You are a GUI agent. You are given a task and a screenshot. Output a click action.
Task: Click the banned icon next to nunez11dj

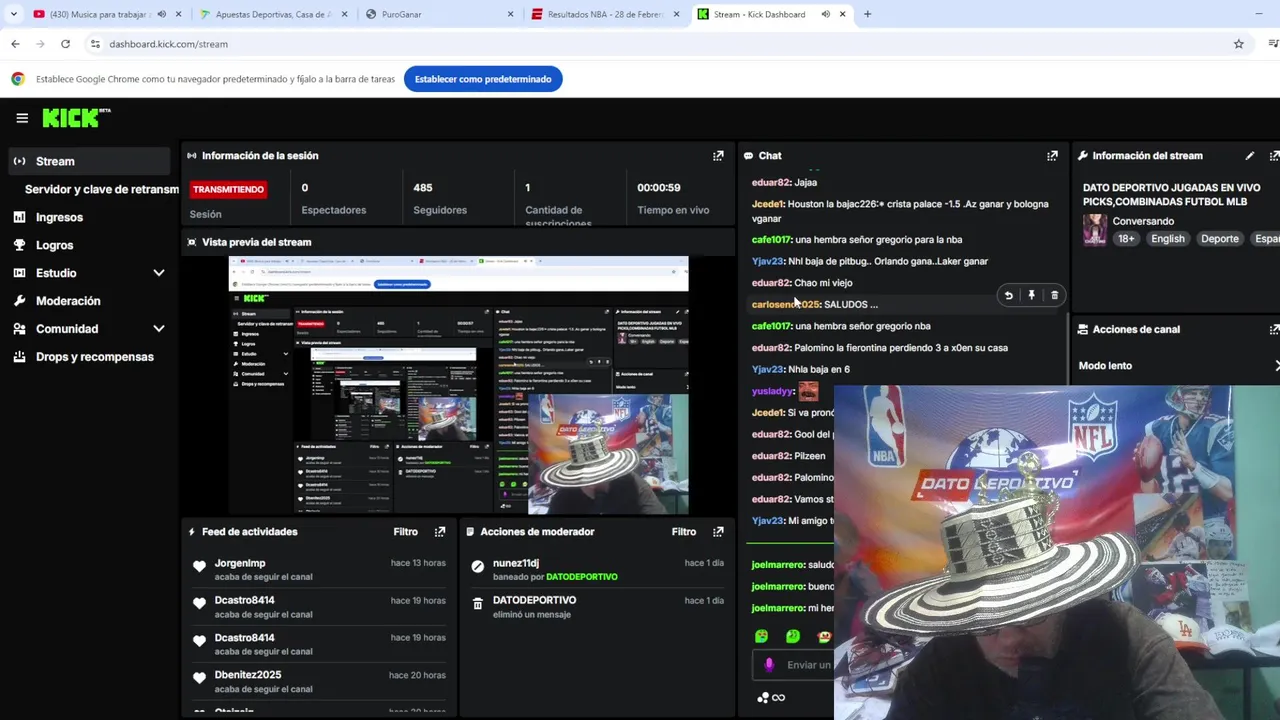(x=477, y=566)
